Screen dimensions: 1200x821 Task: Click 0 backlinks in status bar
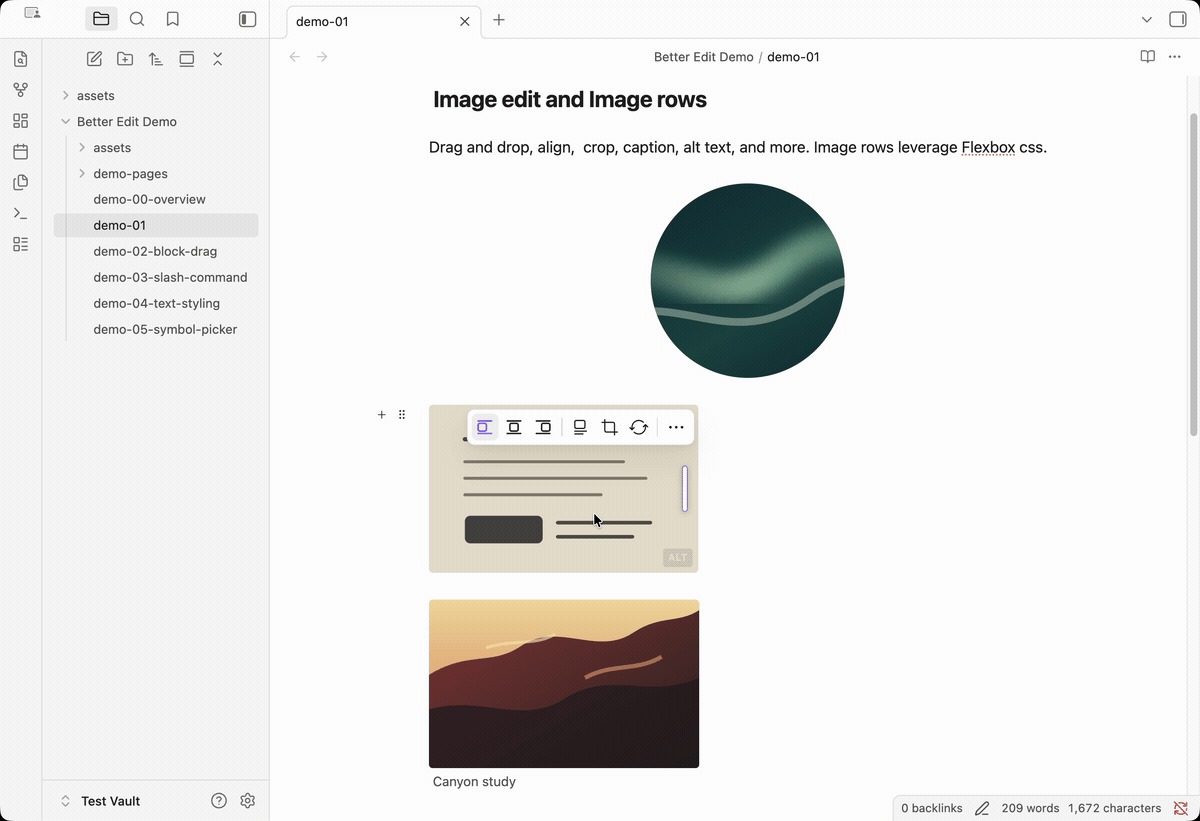click(932, 808)
